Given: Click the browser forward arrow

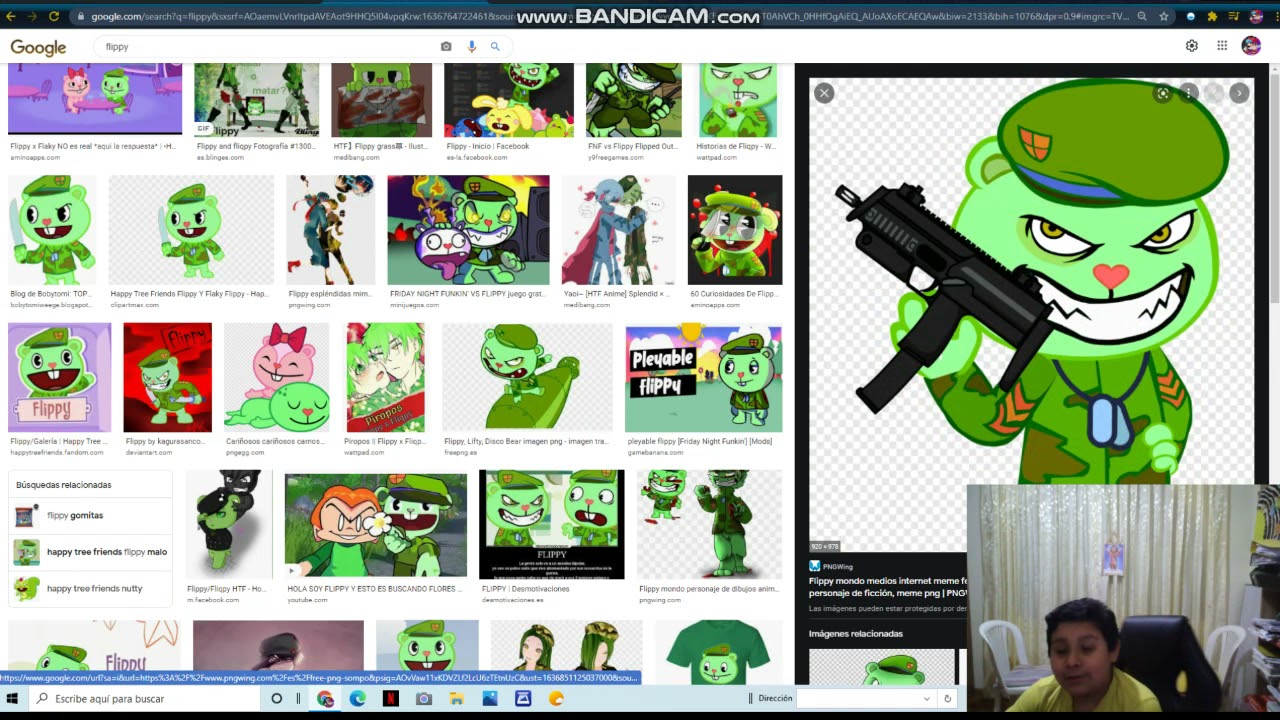Looking at the screenshot, I should tap(32, 16).
